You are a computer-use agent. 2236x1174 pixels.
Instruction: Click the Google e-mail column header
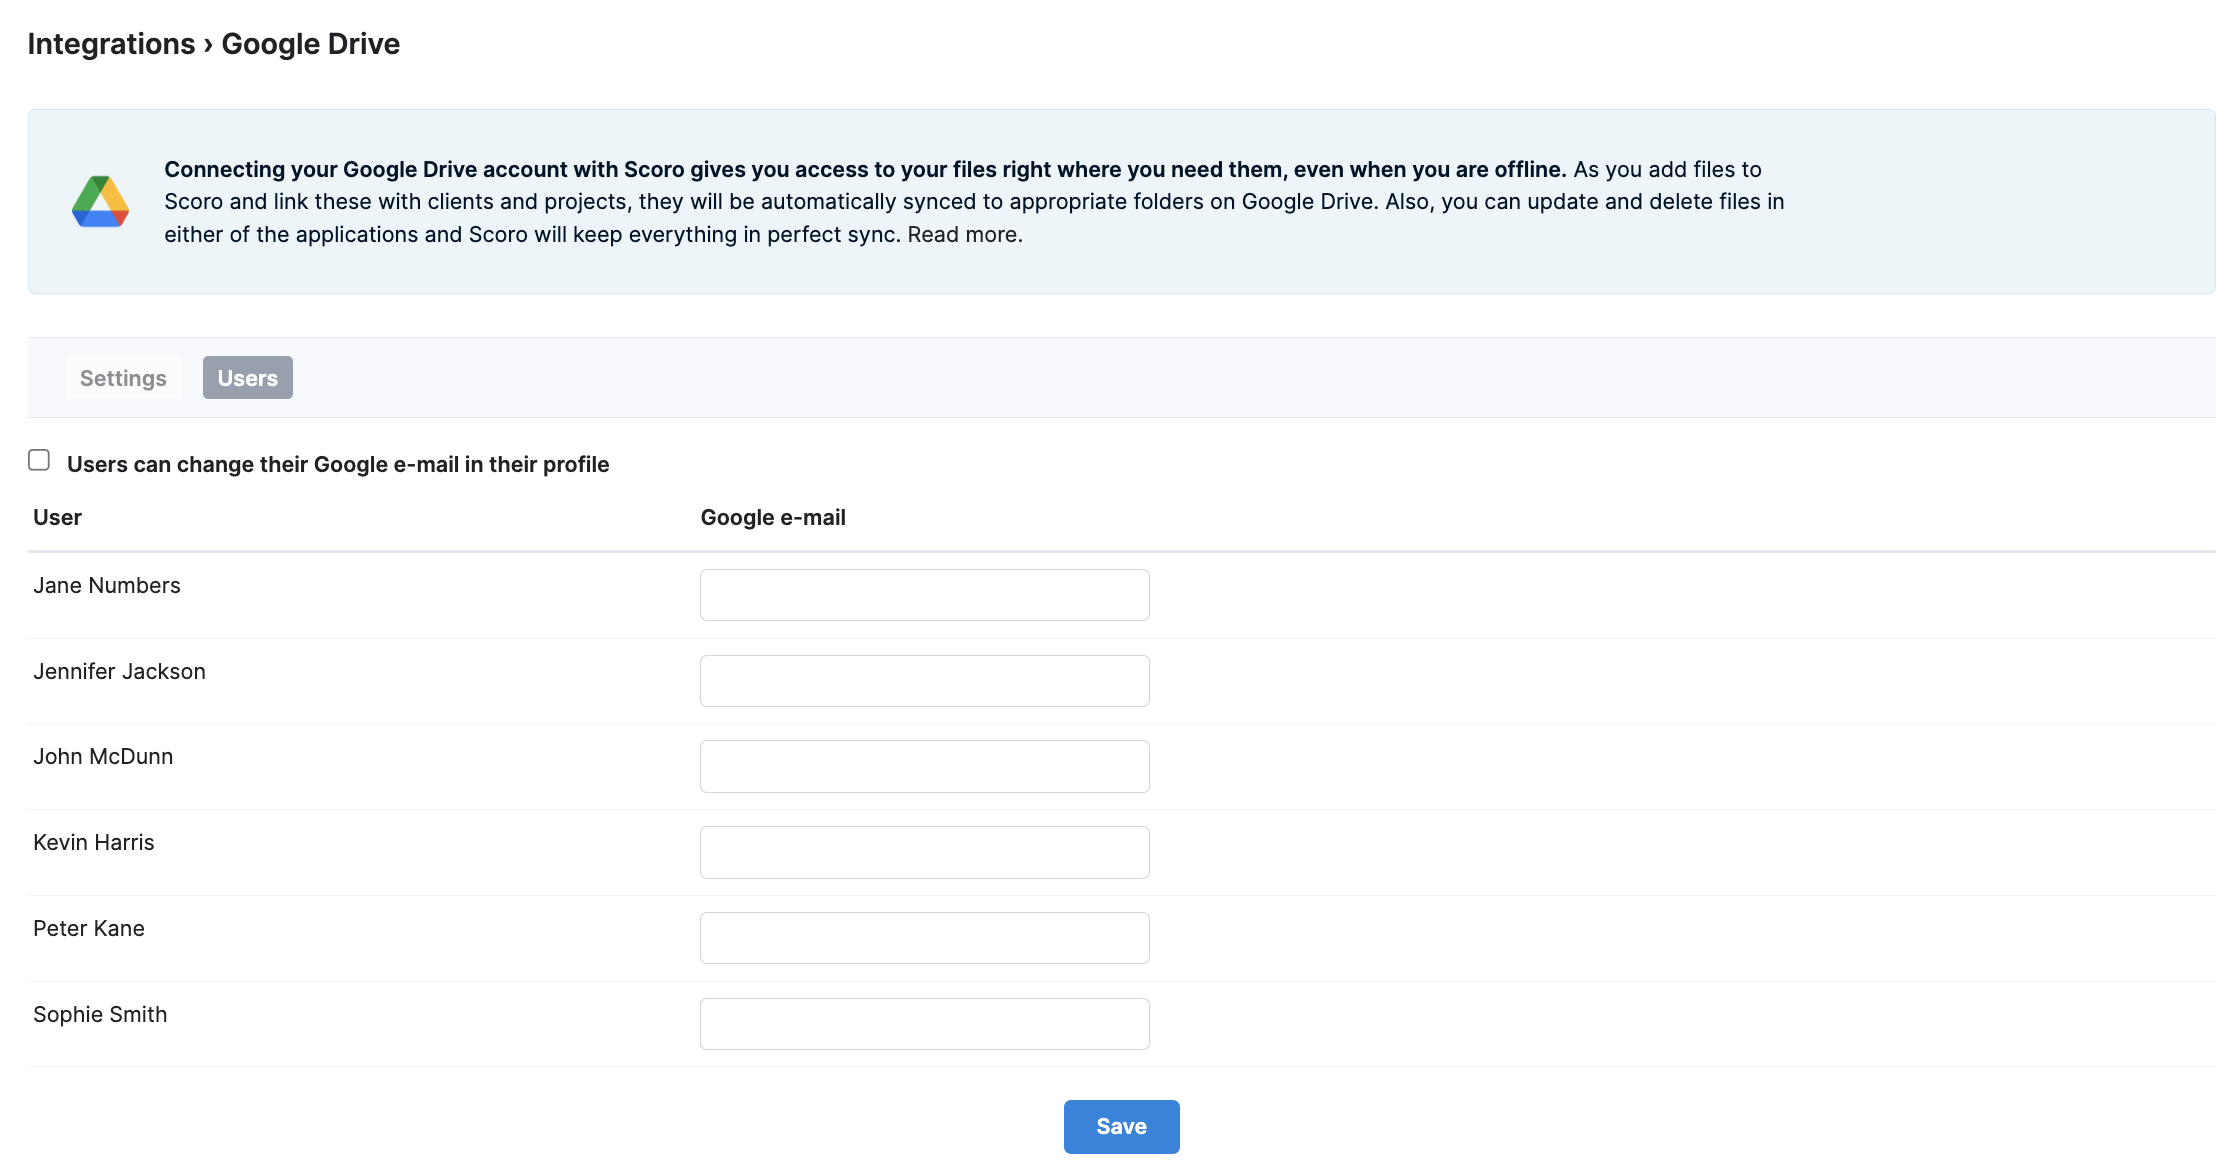pyautogui.click(x=773, y=518)
